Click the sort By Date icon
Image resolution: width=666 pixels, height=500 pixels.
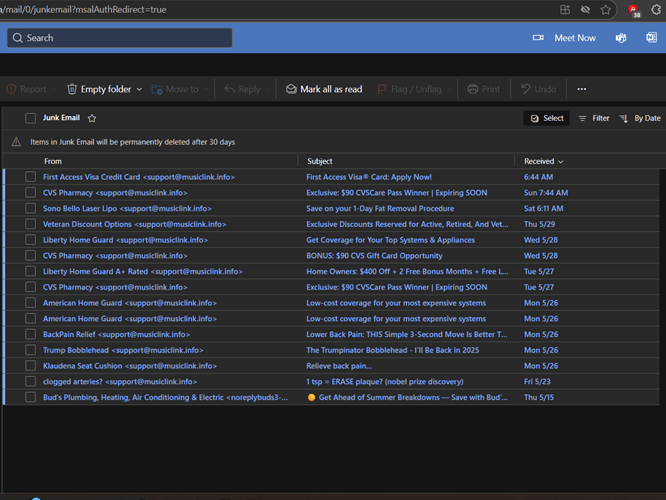point(624,119)
